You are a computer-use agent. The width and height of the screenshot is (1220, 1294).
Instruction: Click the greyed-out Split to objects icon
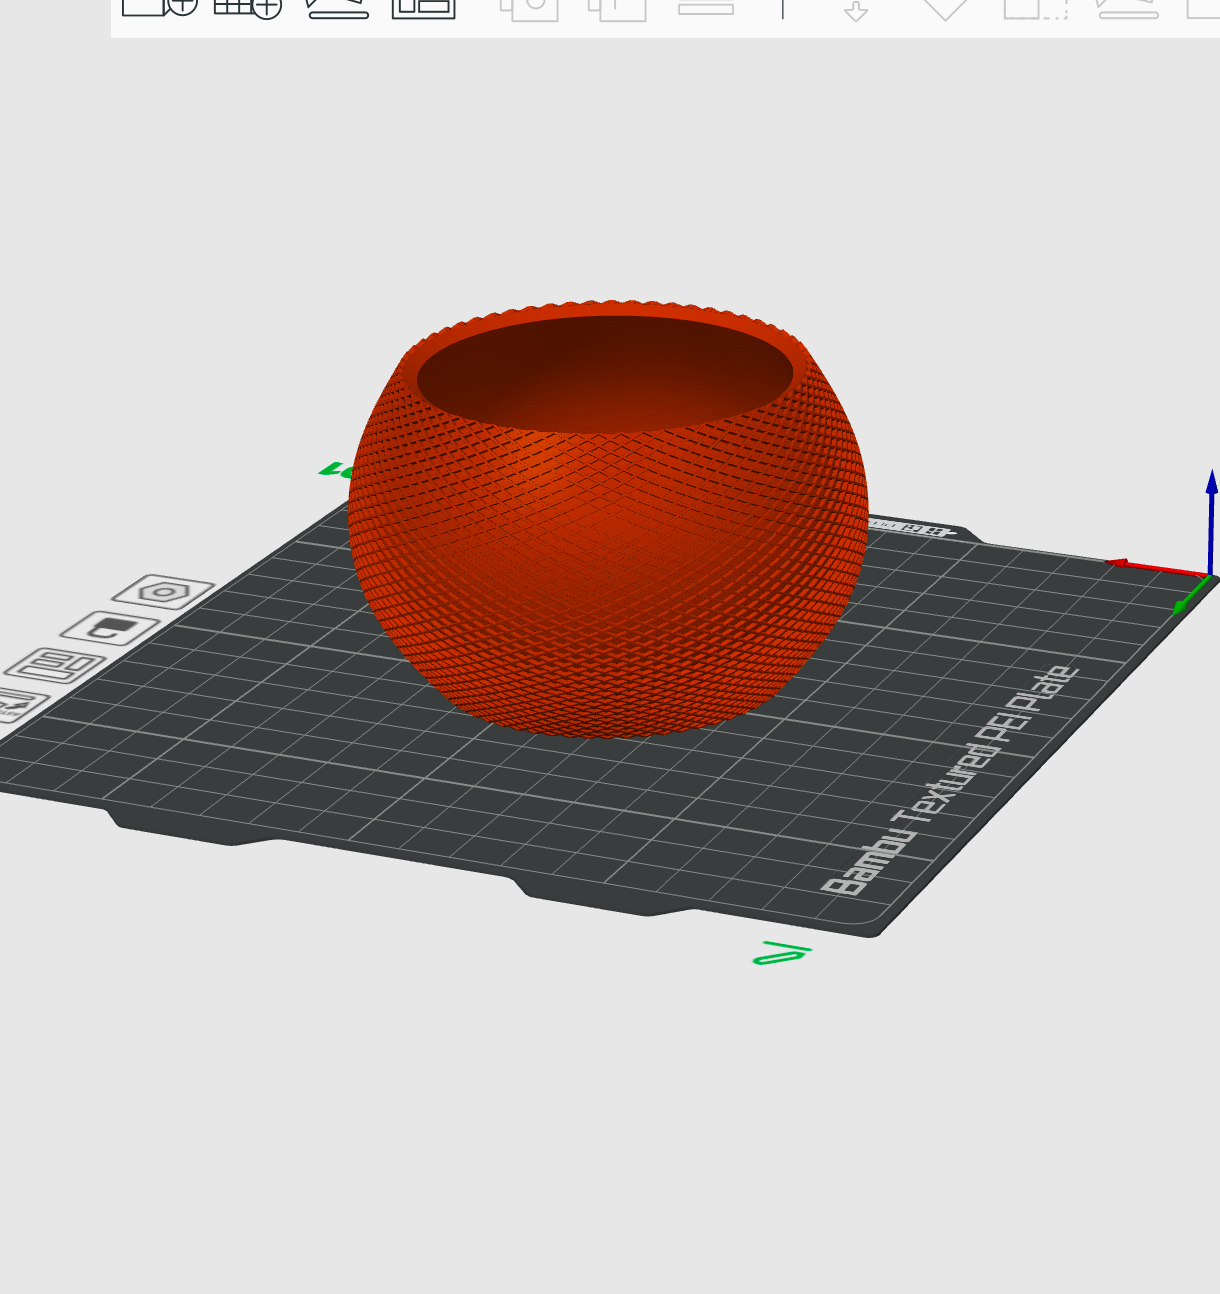click(x=528, y=6)
